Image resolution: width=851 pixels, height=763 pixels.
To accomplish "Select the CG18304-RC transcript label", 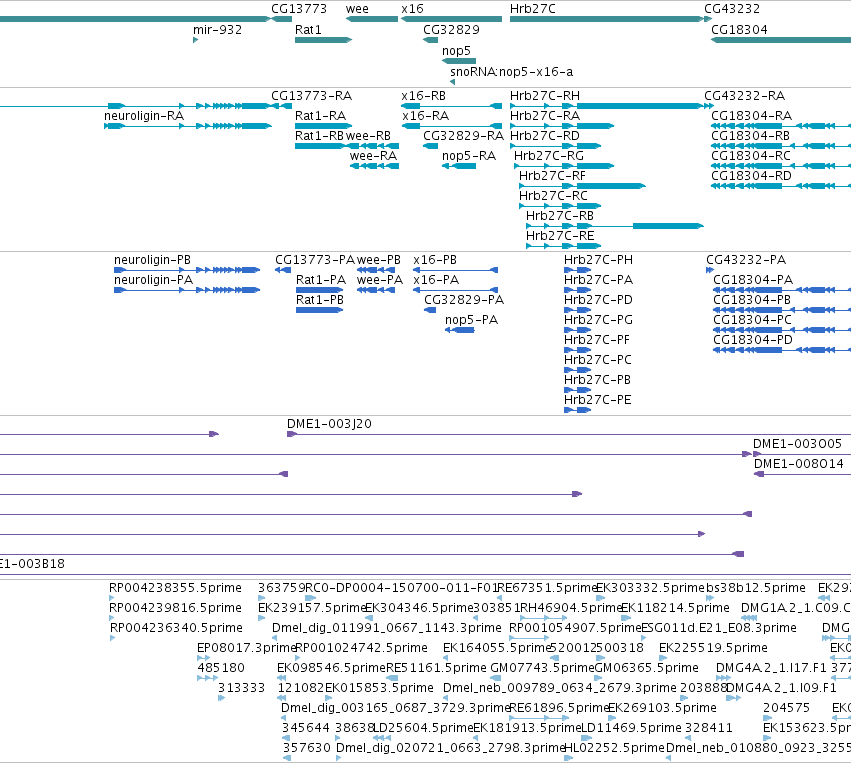I will [x=751, y=156].
